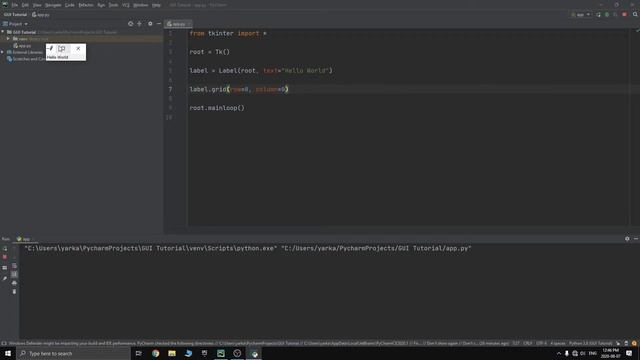Screen dimensions: 640x360
Task: Select External Libraries in project tree
Action: pos(24,52)
